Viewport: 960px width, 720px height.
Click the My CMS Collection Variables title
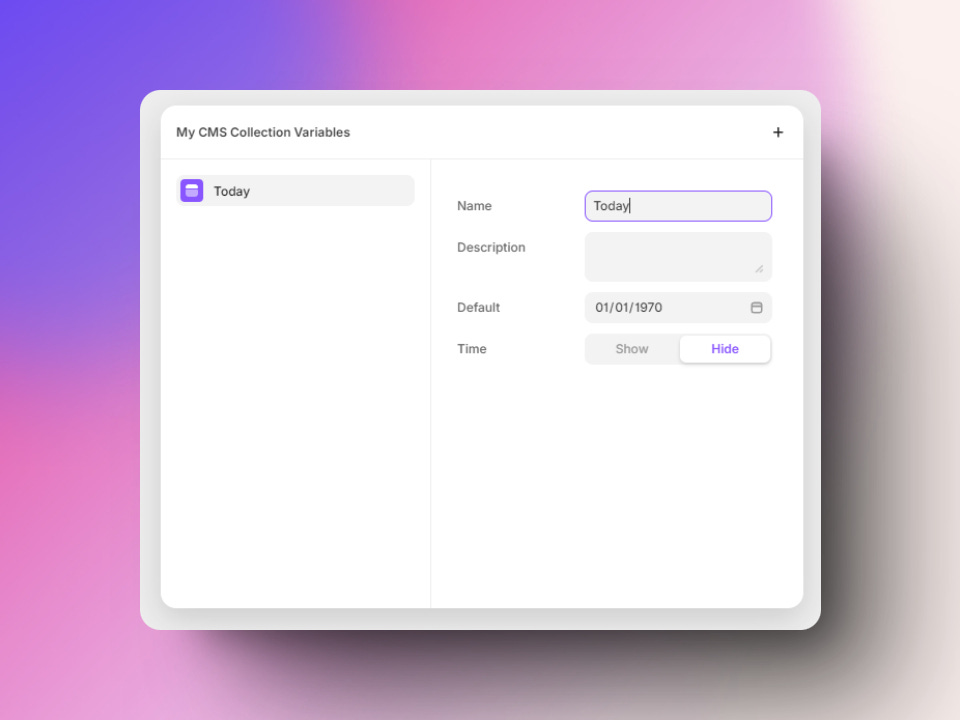coord(263,132)
